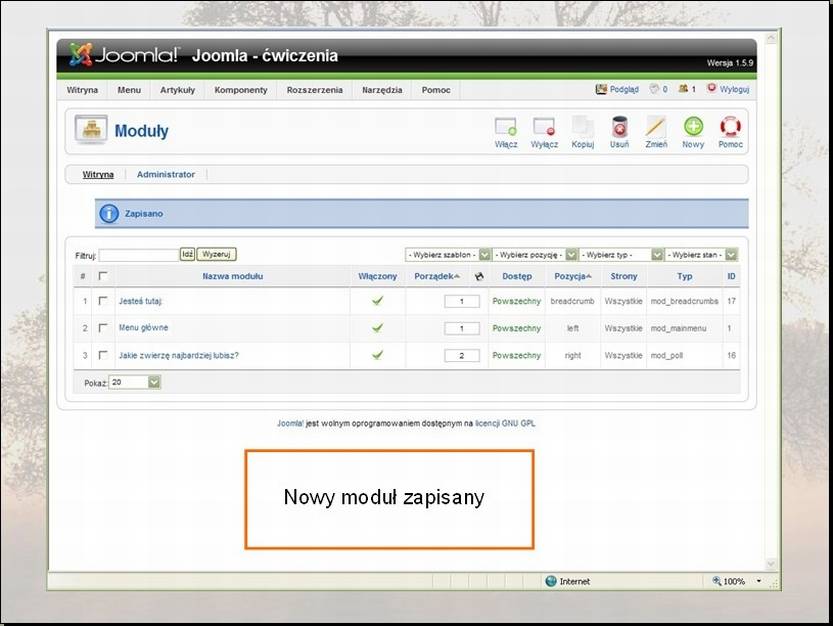Screen dimensions: 833x626
Task: Click the Wyloguj logout icon
Action: pyautogui.click(x=712, y=88)
